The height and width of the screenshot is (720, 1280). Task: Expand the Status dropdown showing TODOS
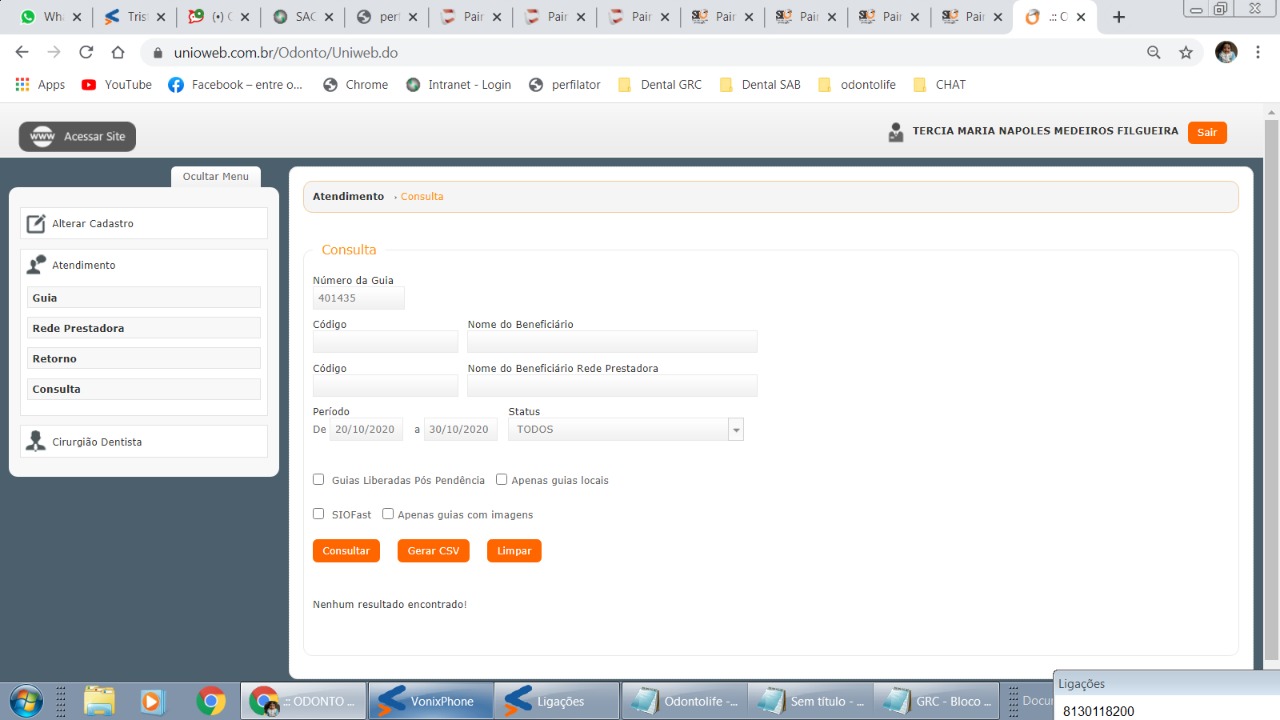(x=736, y=430)
